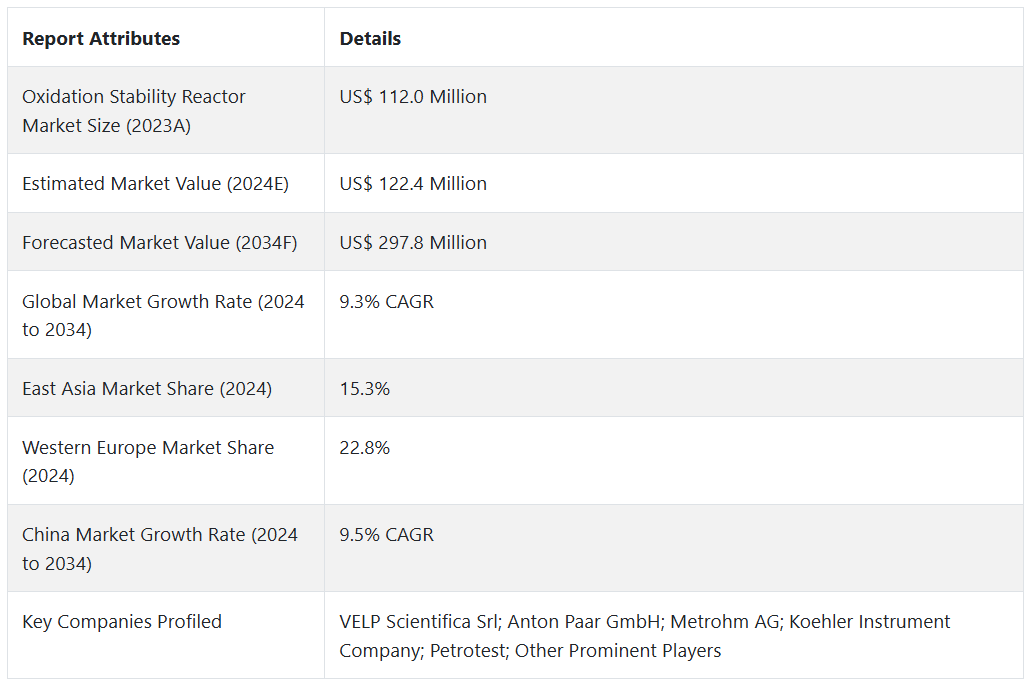Select Forecasted Market Value (2034F) cell
1033x691 pixels.
[159, 243]
